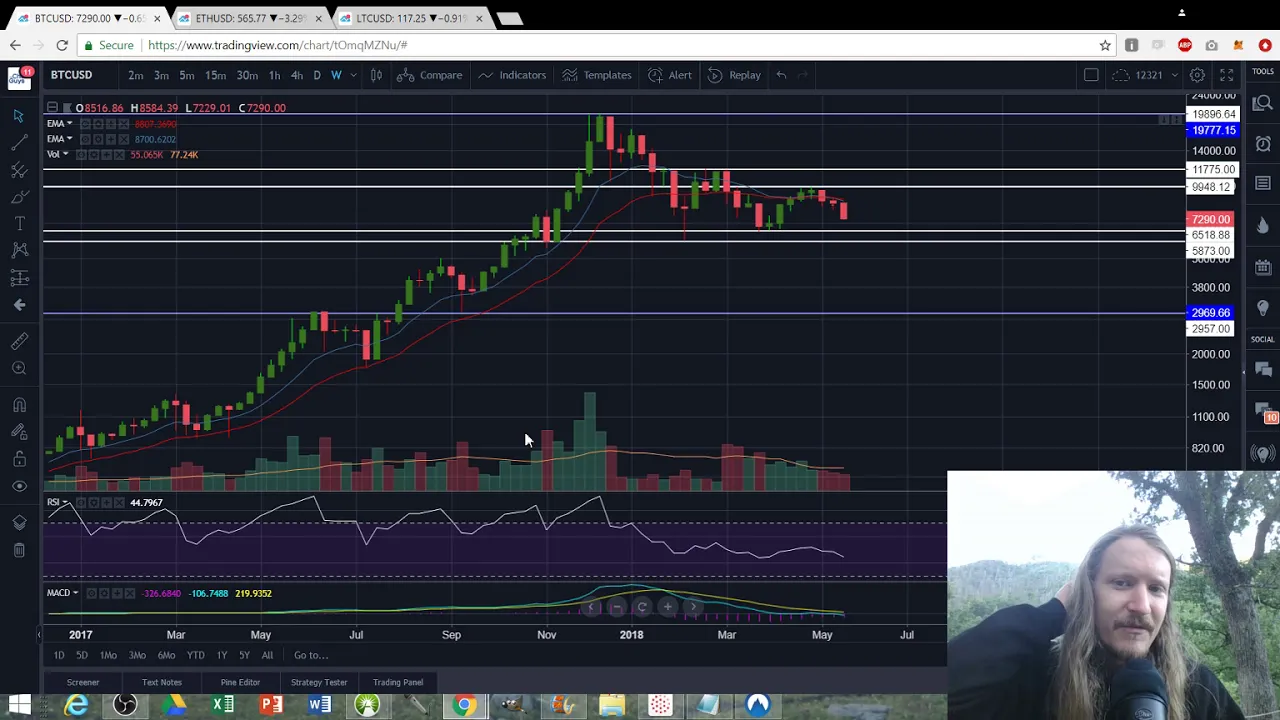Viewport: 1280px width, 720px height.
Task: Toggle stay in drawing mode
Action: pyautogui.click(x=18, y=432)
